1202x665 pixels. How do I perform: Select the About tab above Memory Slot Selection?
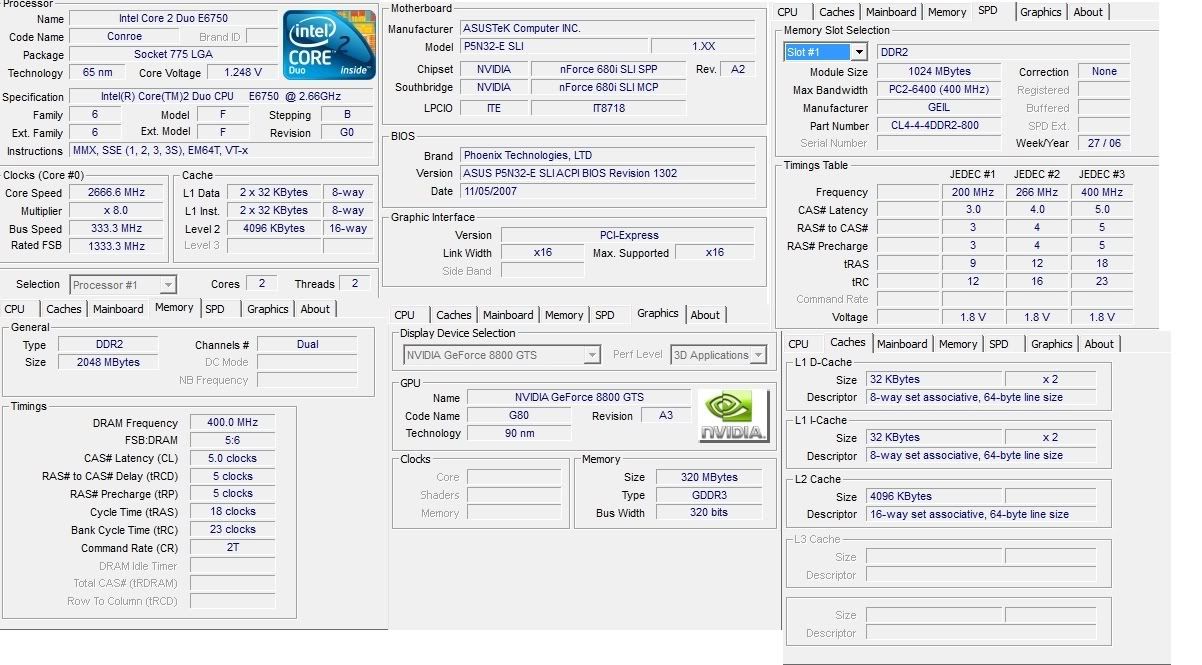pos(1088,12)
